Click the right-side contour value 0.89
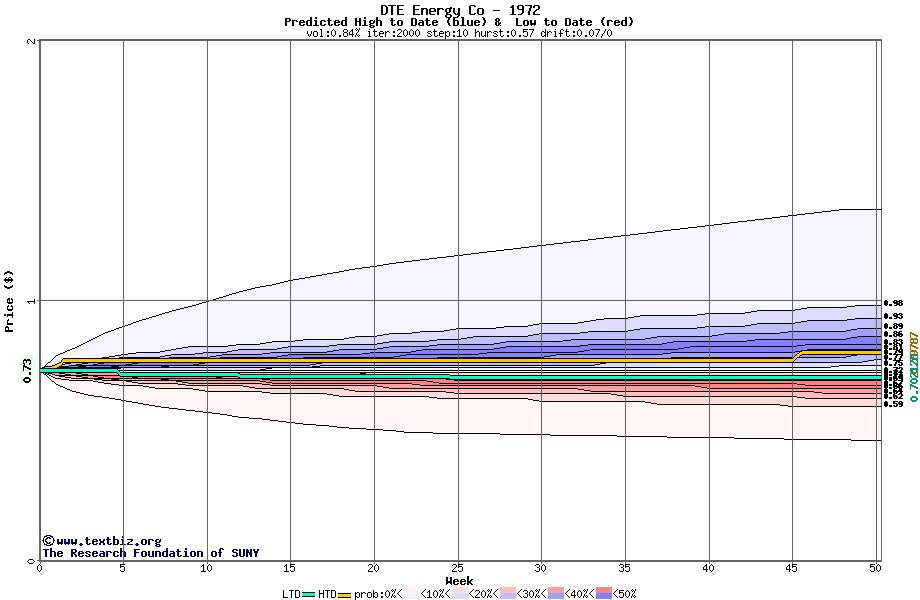 pyautogui.click(x=894, y=327)
